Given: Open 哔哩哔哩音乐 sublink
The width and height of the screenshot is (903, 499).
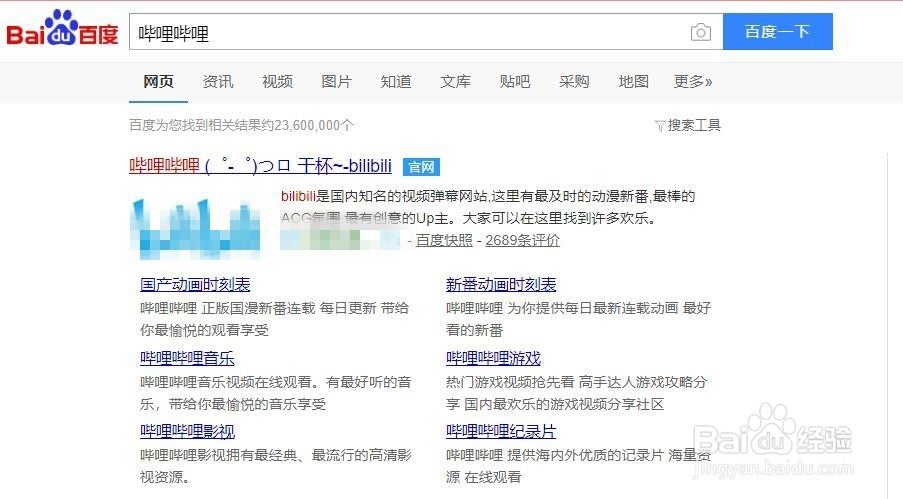Looking at the screenshot, I should [x=187, y=358].
